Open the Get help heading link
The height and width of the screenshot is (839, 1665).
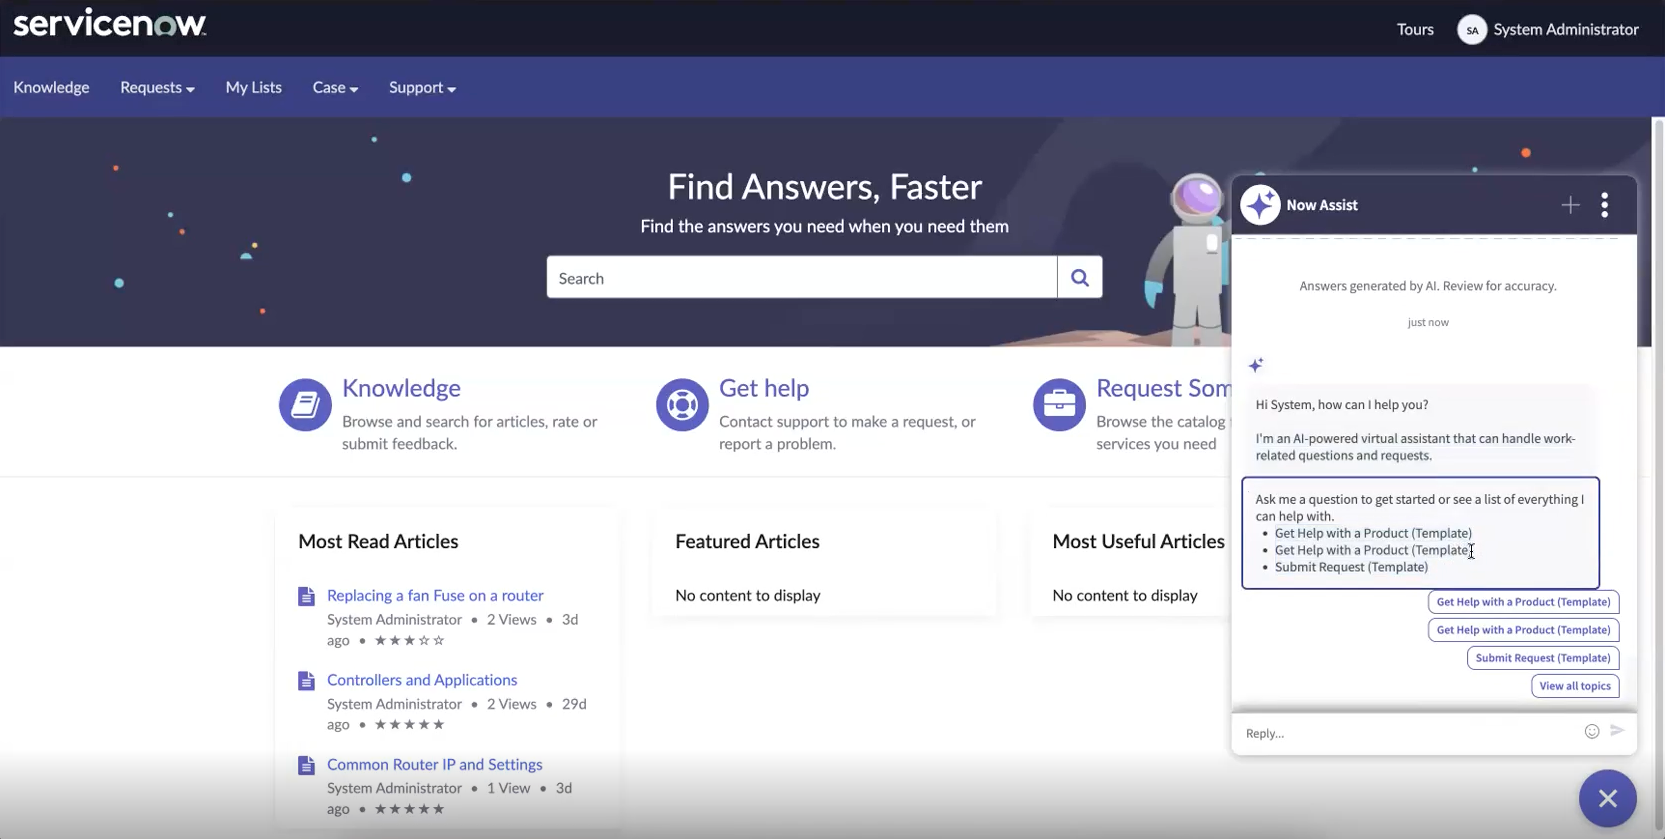point(764,388)
